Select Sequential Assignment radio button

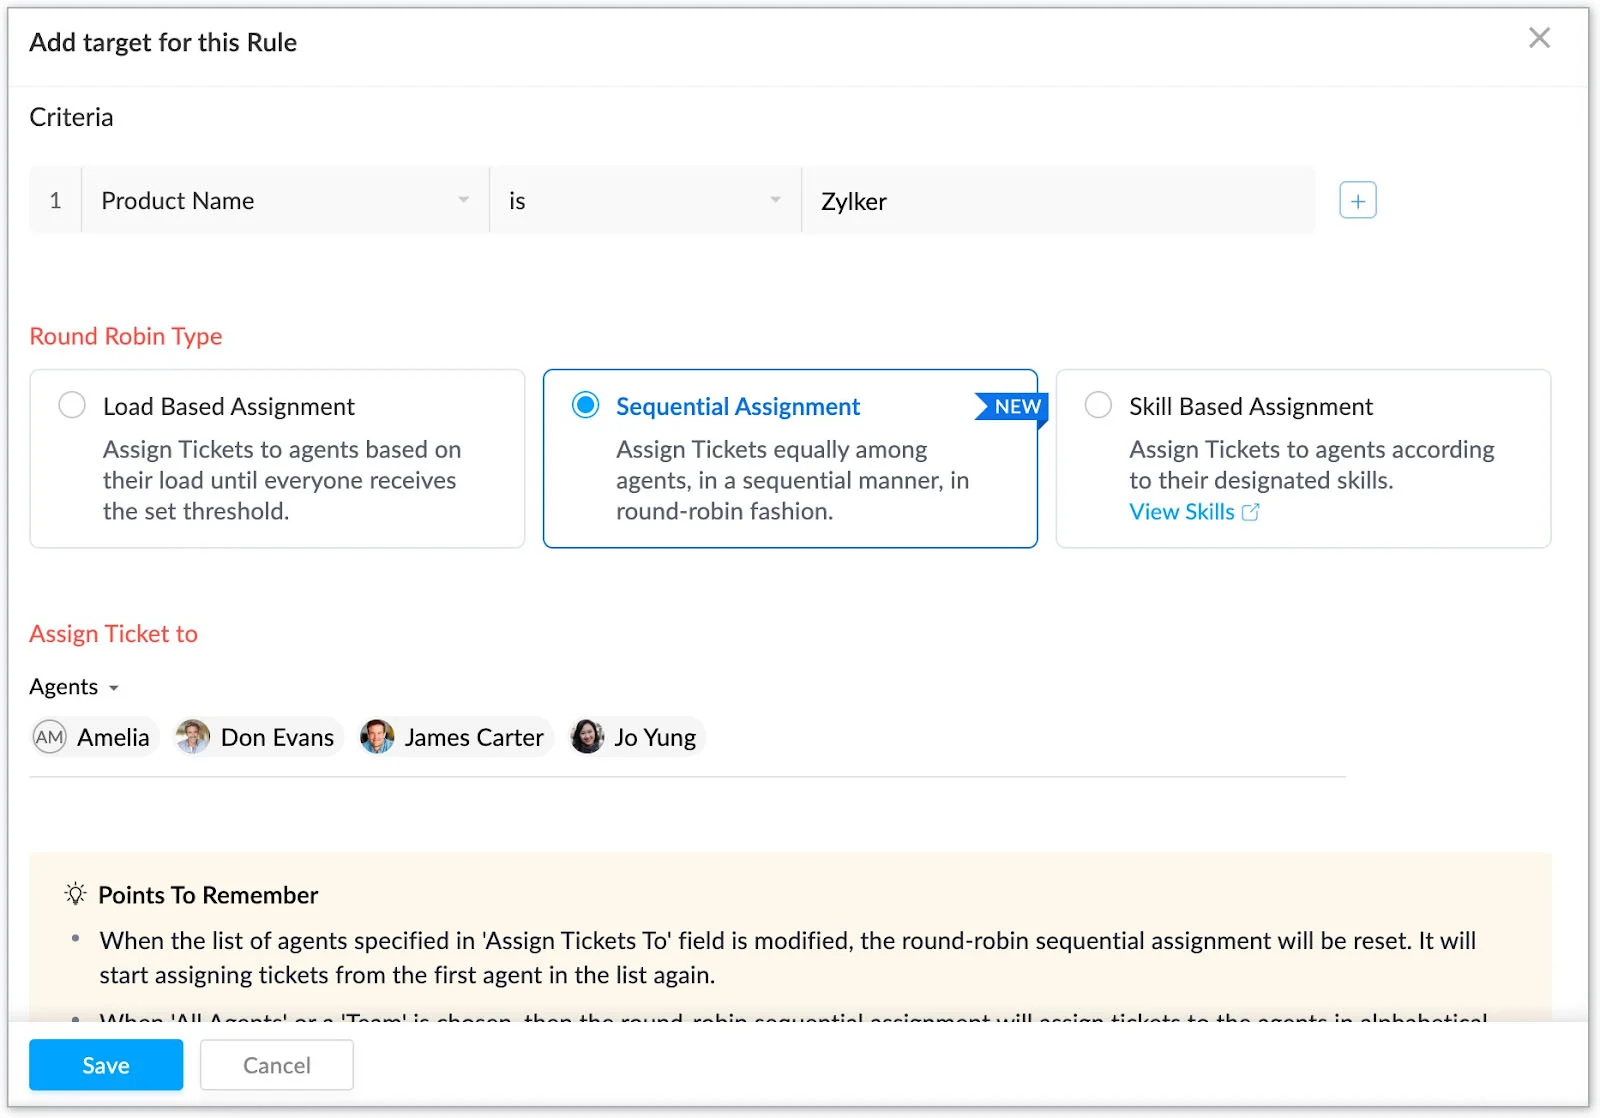[x=585, y=405]
